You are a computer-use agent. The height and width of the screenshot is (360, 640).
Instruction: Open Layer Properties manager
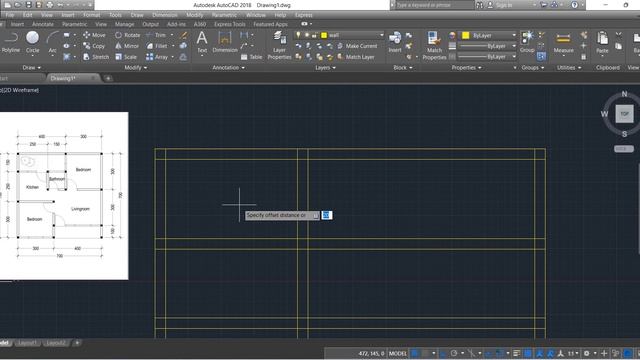coord(279,46)
